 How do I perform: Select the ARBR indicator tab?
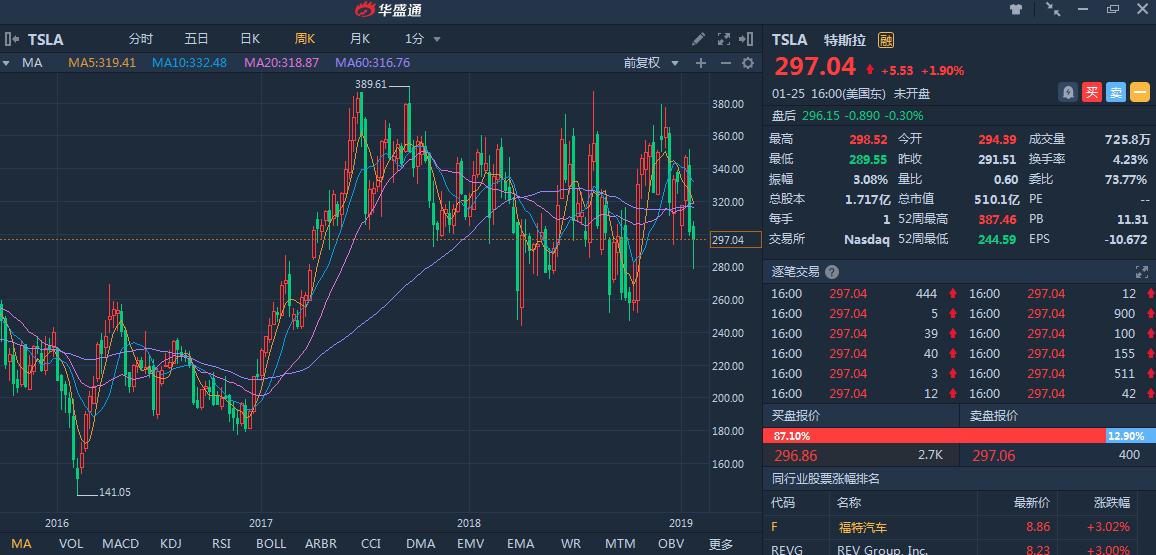click(321, 544)
